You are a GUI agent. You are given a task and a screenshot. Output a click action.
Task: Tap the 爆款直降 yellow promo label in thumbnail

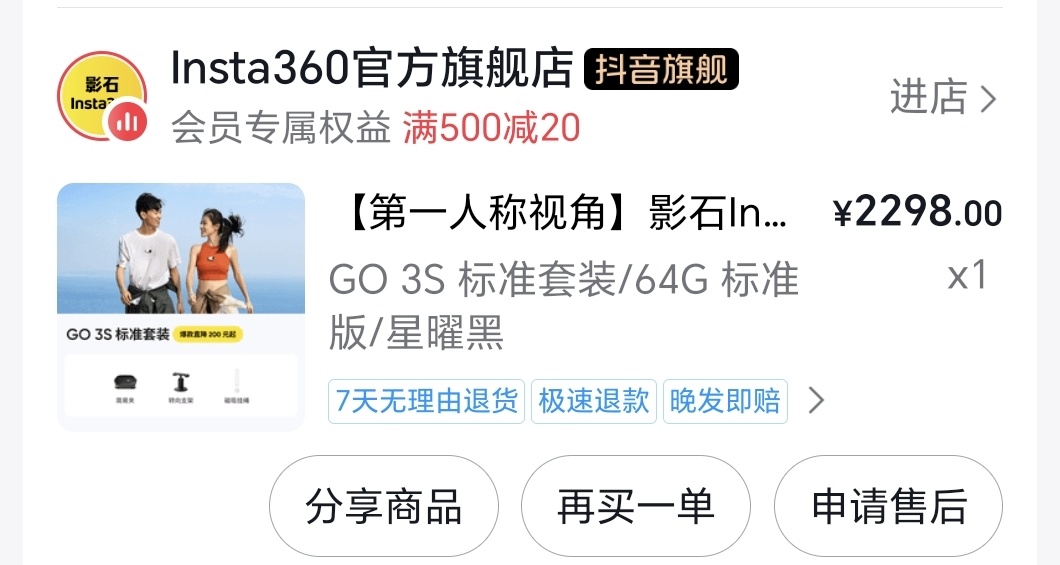208,334
